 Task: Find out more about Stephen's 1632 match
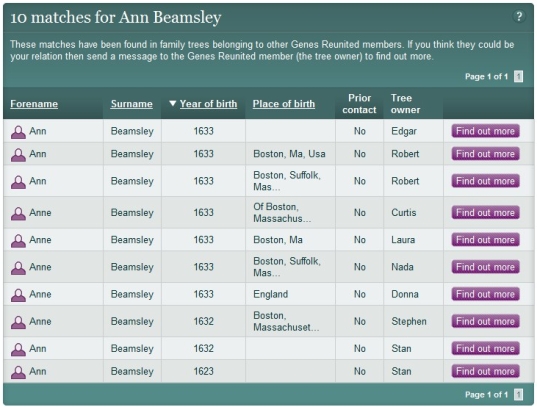pyautogui.click(x=485, y=321)
